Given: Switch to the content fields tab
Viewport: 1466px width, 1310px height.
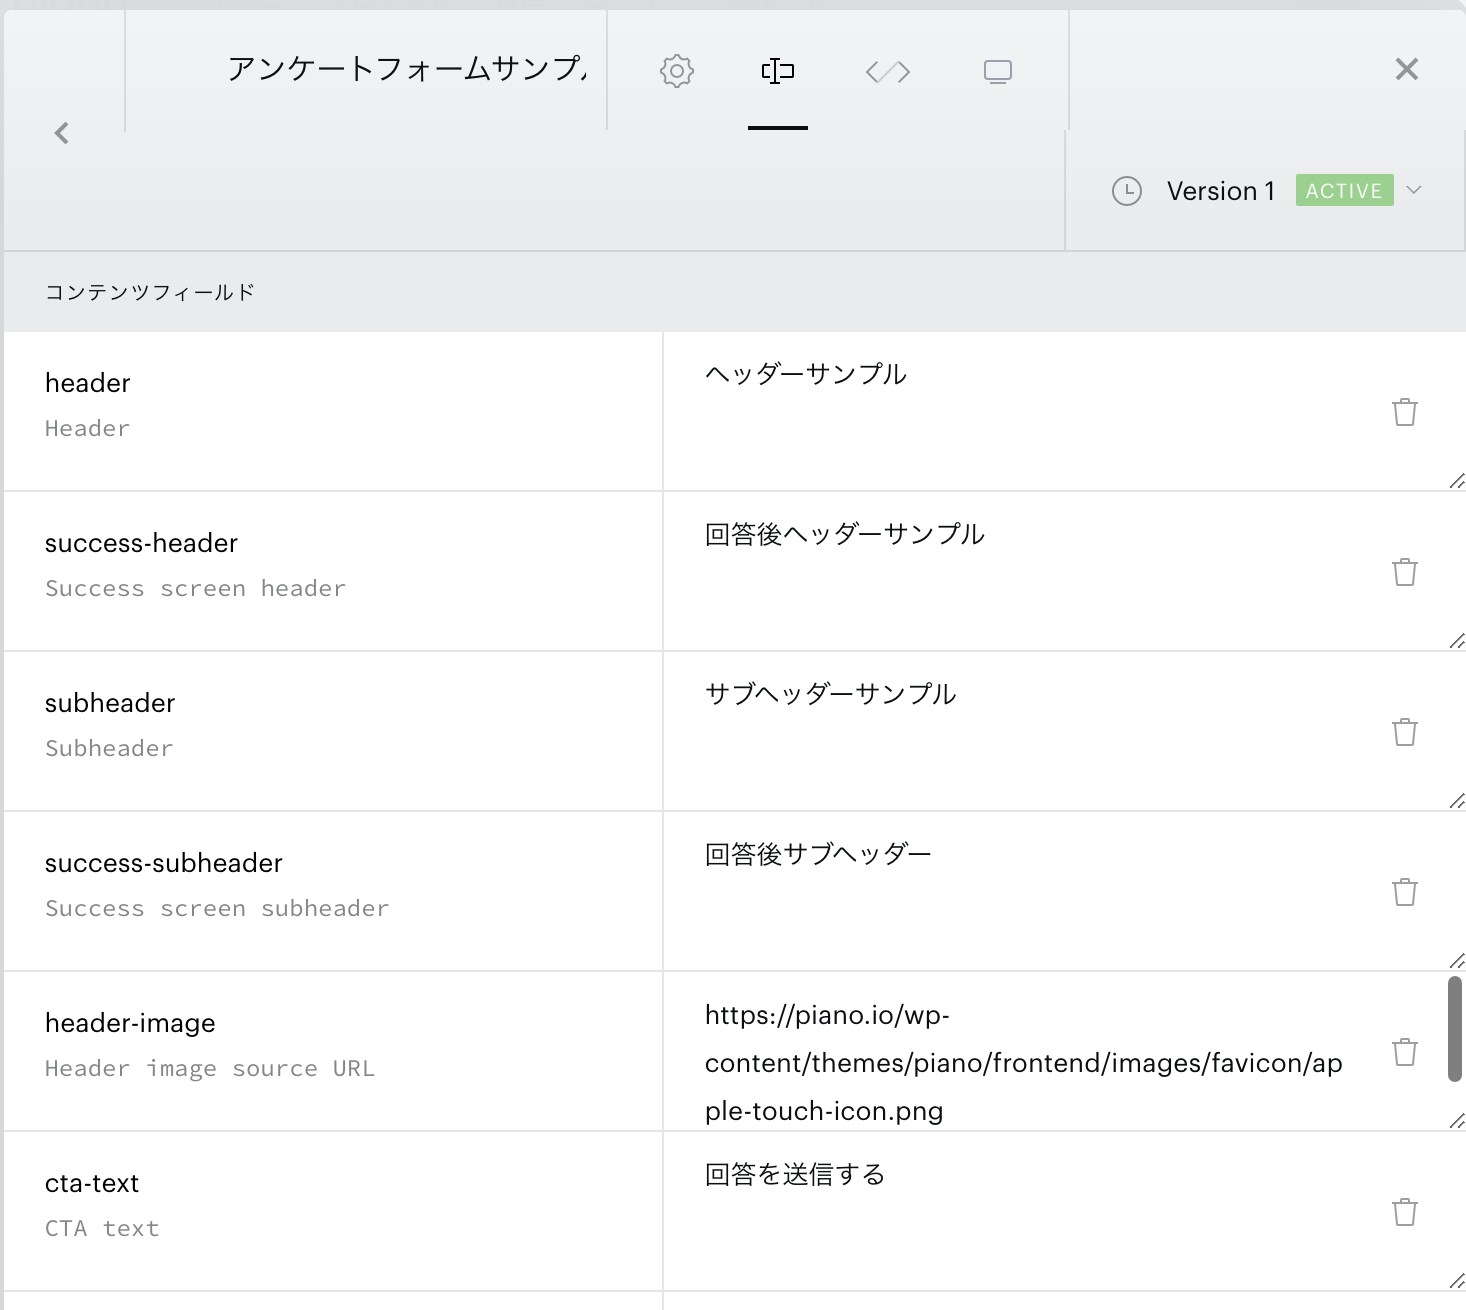Looking at the screenshot, I should [777, 72].
